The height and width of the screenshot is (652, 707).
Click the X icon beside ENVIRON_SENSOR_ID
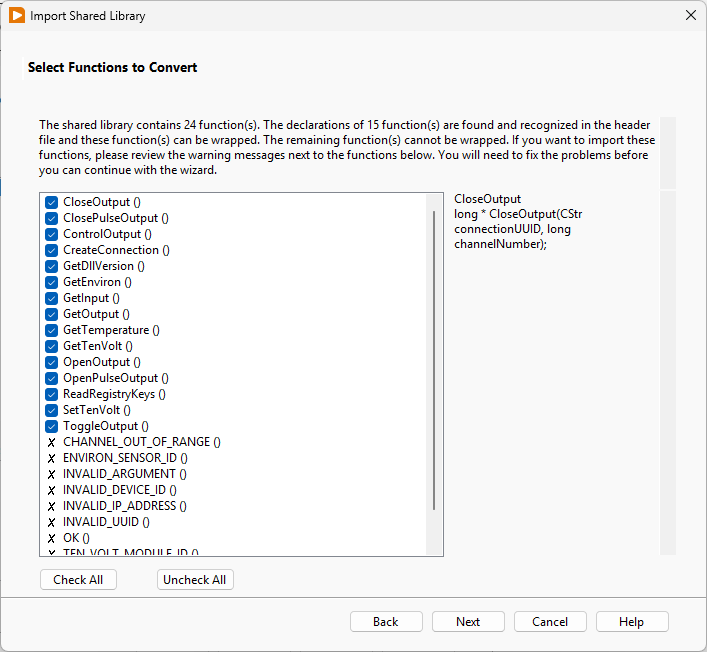pos(52,458)
